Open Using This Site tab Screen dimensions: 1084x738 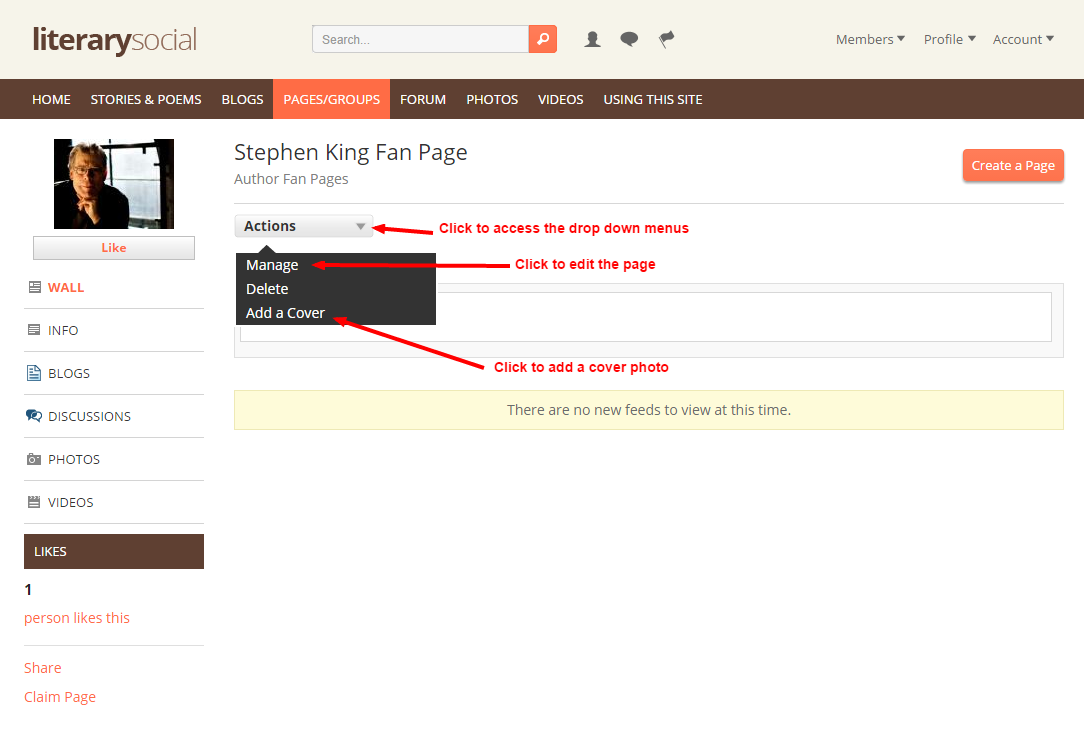pyautogui.click(x=653, y=100)
